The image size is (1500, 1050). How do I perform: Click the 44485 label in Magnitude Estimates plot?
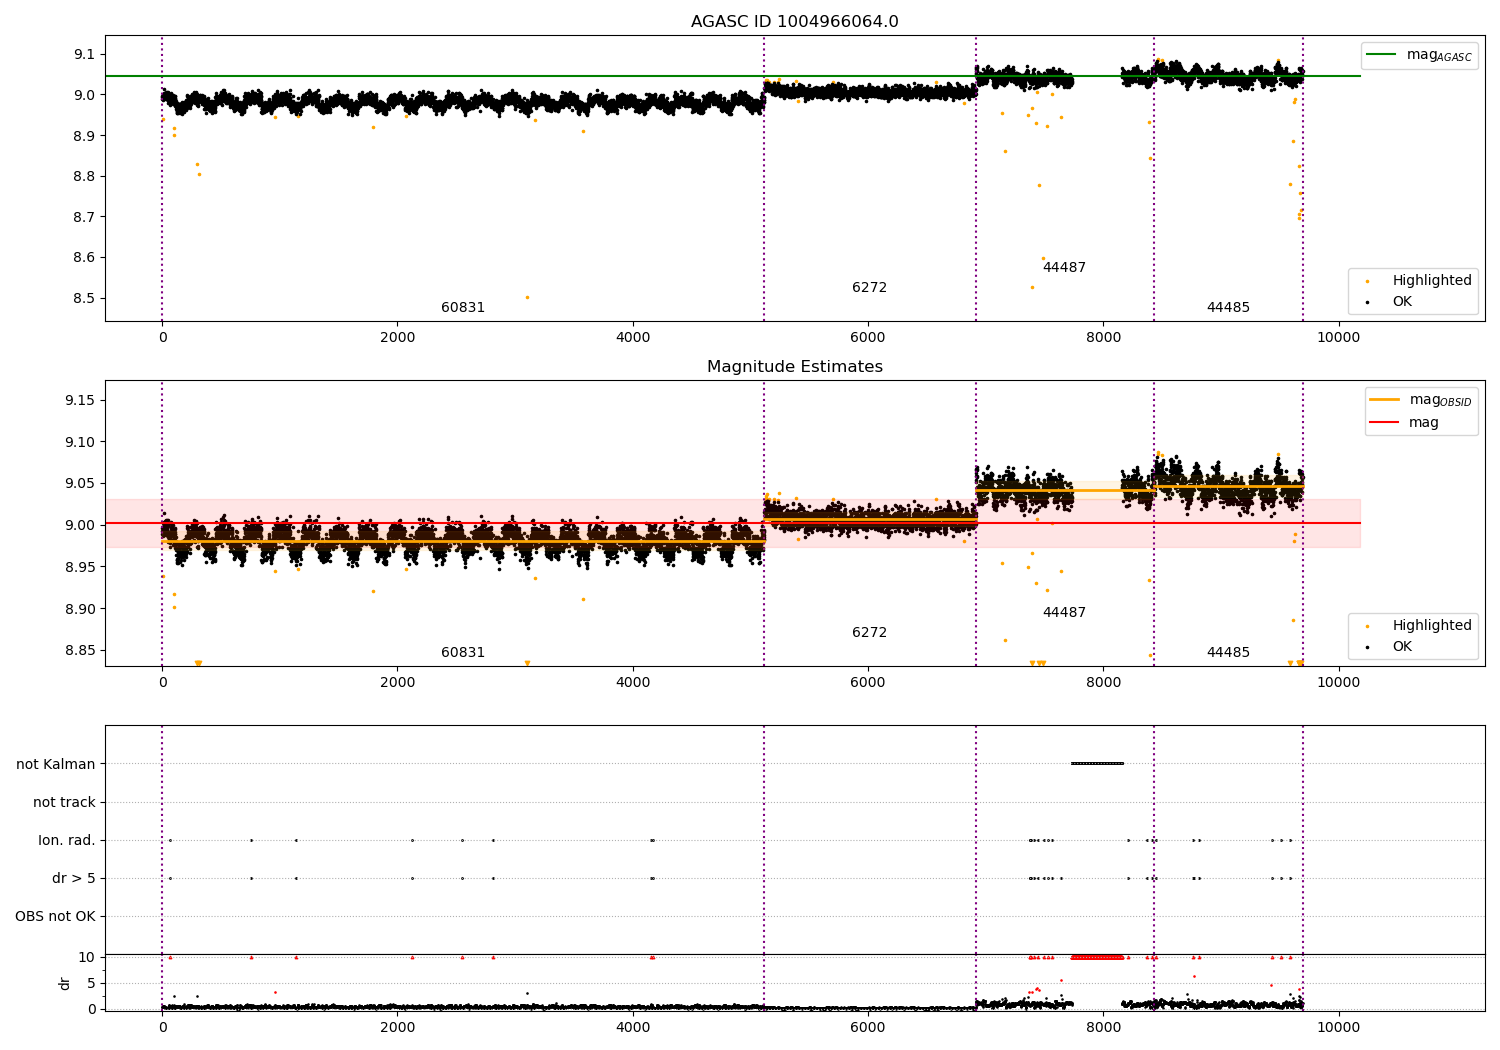click(x=1228, y=653)
